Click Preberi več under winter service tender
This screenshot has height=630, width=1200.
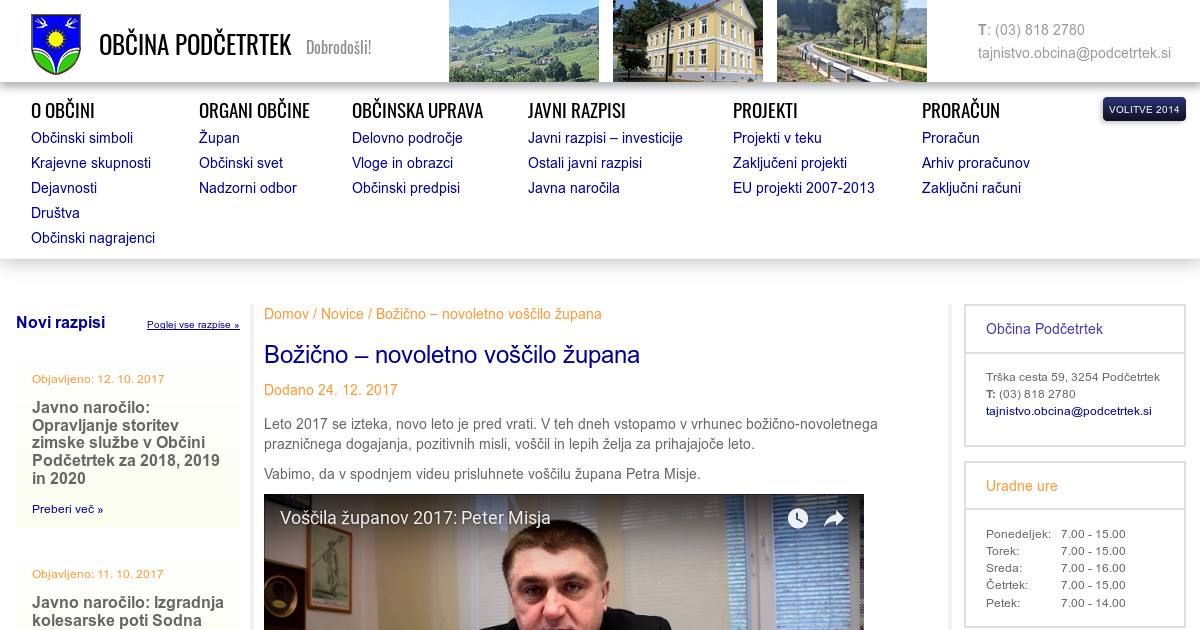coord(67,509)
